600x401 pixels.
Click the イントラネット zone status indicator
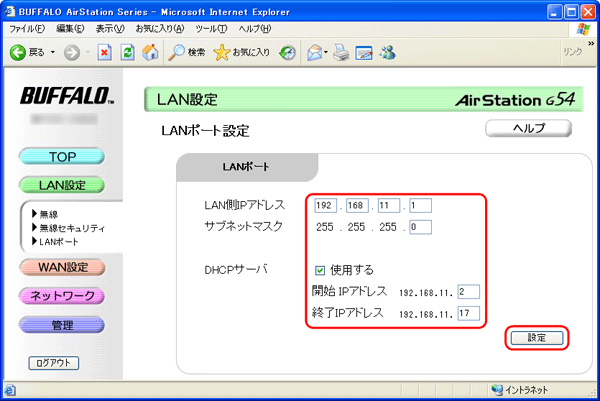519,390
